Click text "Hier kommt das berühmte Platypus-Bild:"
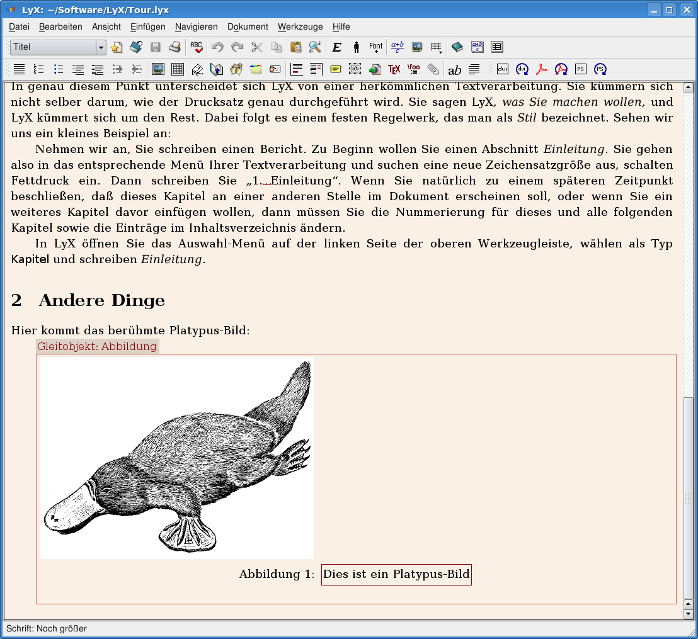 pyautogui.click(x=130, y=330)
